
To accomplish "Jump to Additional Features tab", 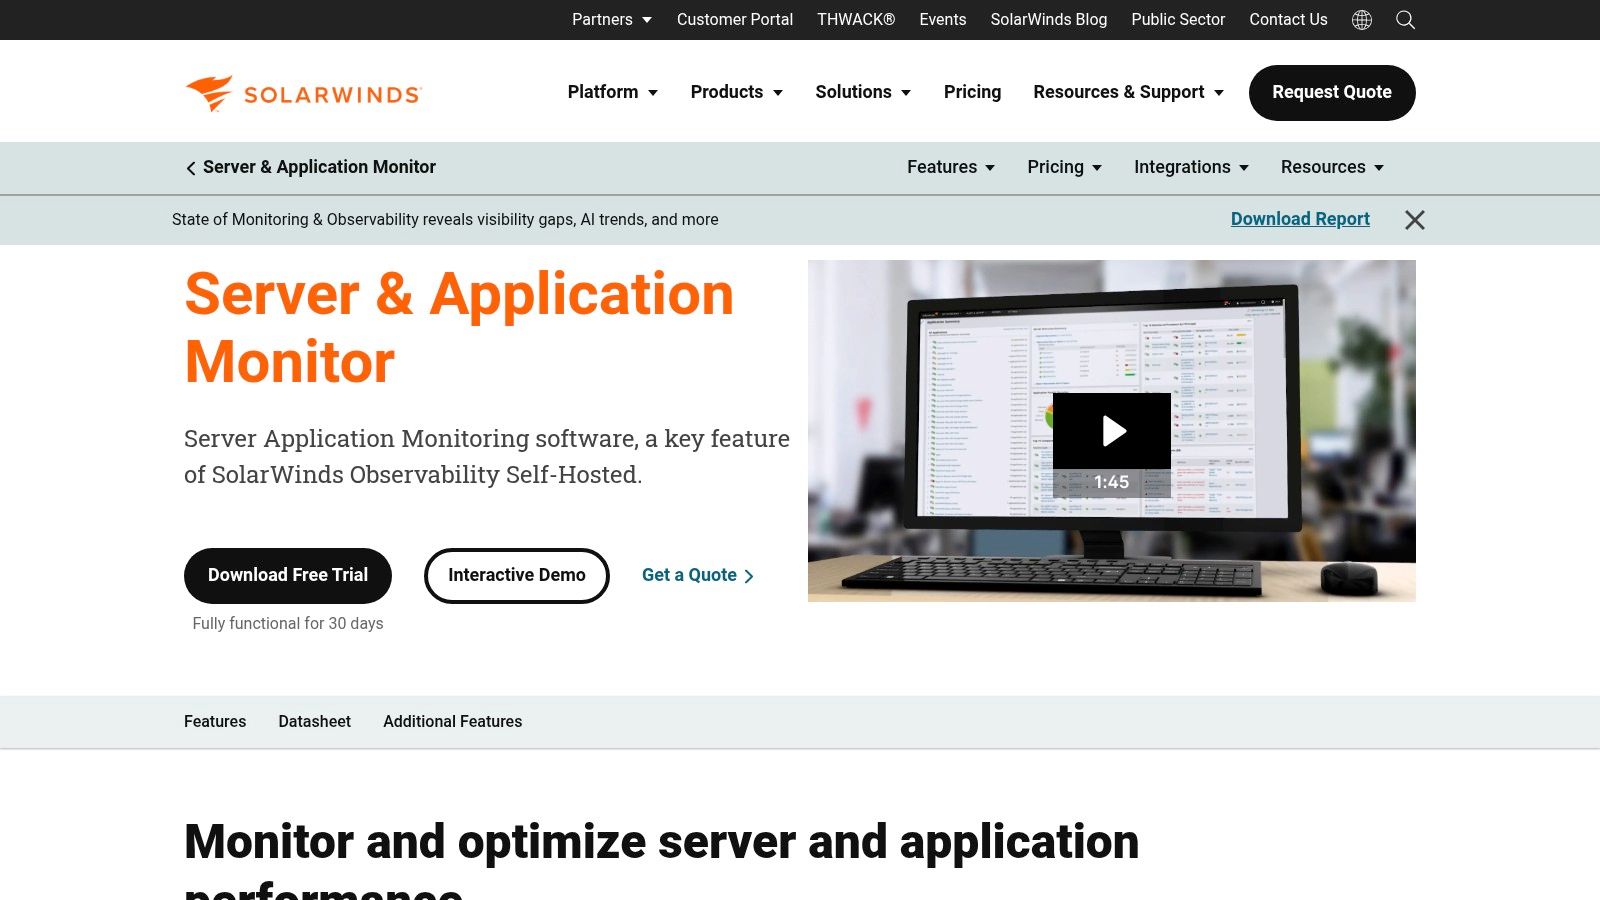I will pos(453,722).
